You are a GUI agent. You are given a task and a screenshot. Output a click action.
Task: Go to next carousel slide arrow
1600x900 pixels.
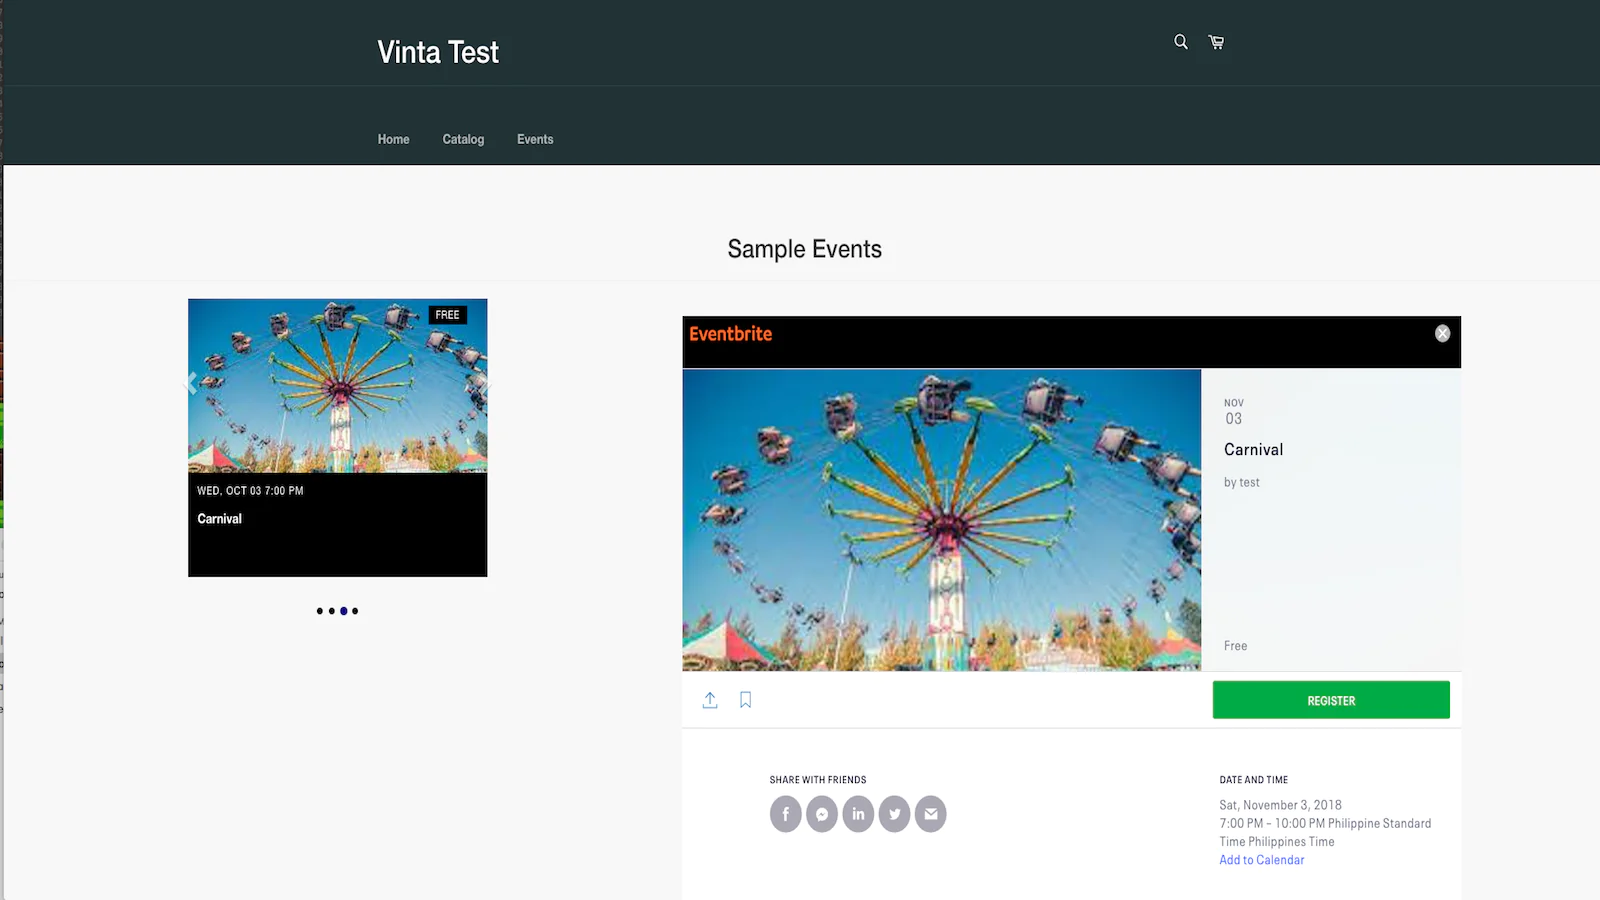483,383
